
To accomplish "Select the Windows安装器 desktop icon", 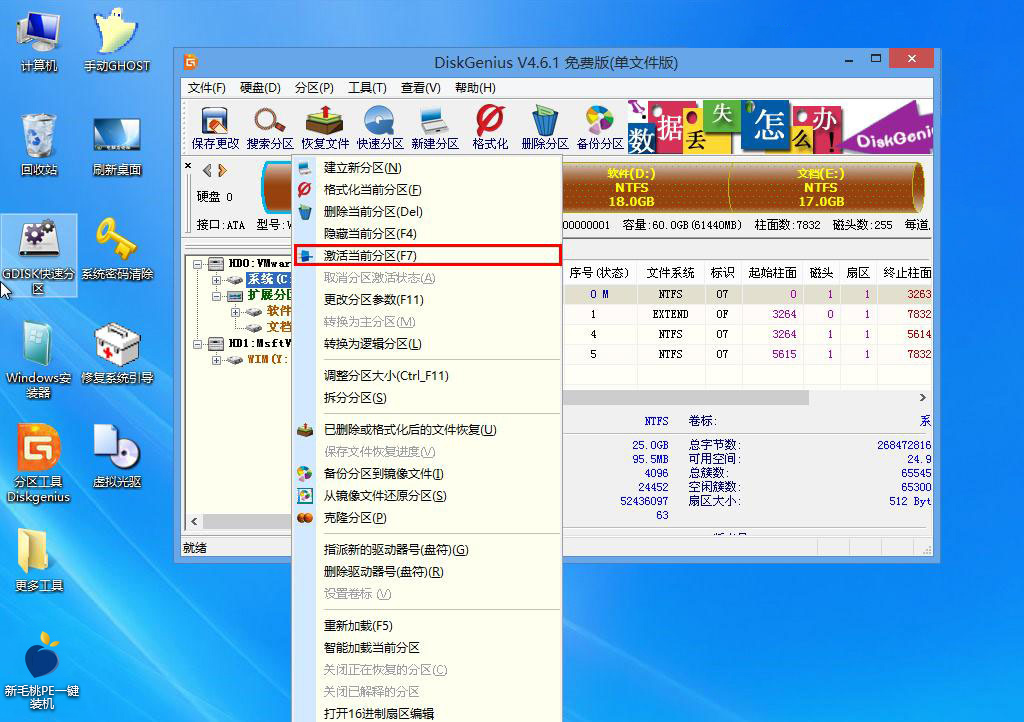I will (x=39, y=360).
